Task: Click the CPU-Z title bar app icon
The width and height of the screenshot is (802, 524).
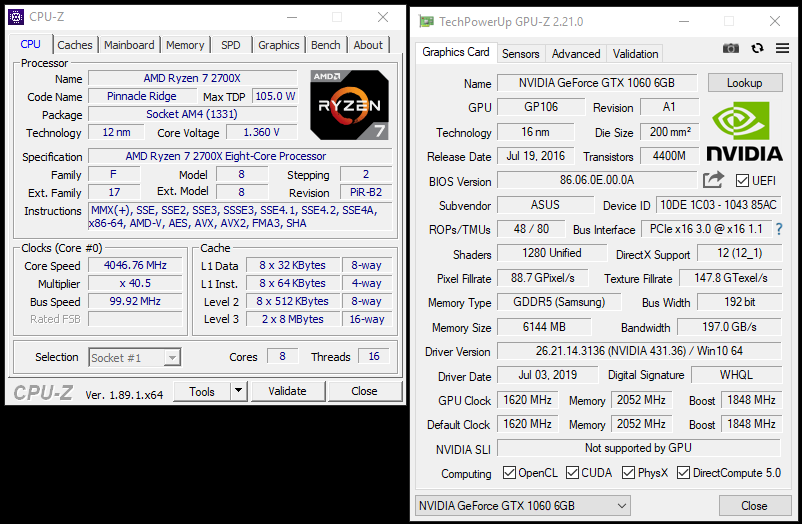Action: pyautogui.click(x=16, y=17)
